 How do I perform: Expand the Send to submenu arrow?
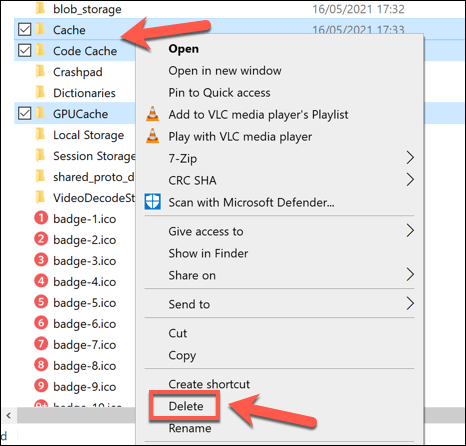[410, 304]
